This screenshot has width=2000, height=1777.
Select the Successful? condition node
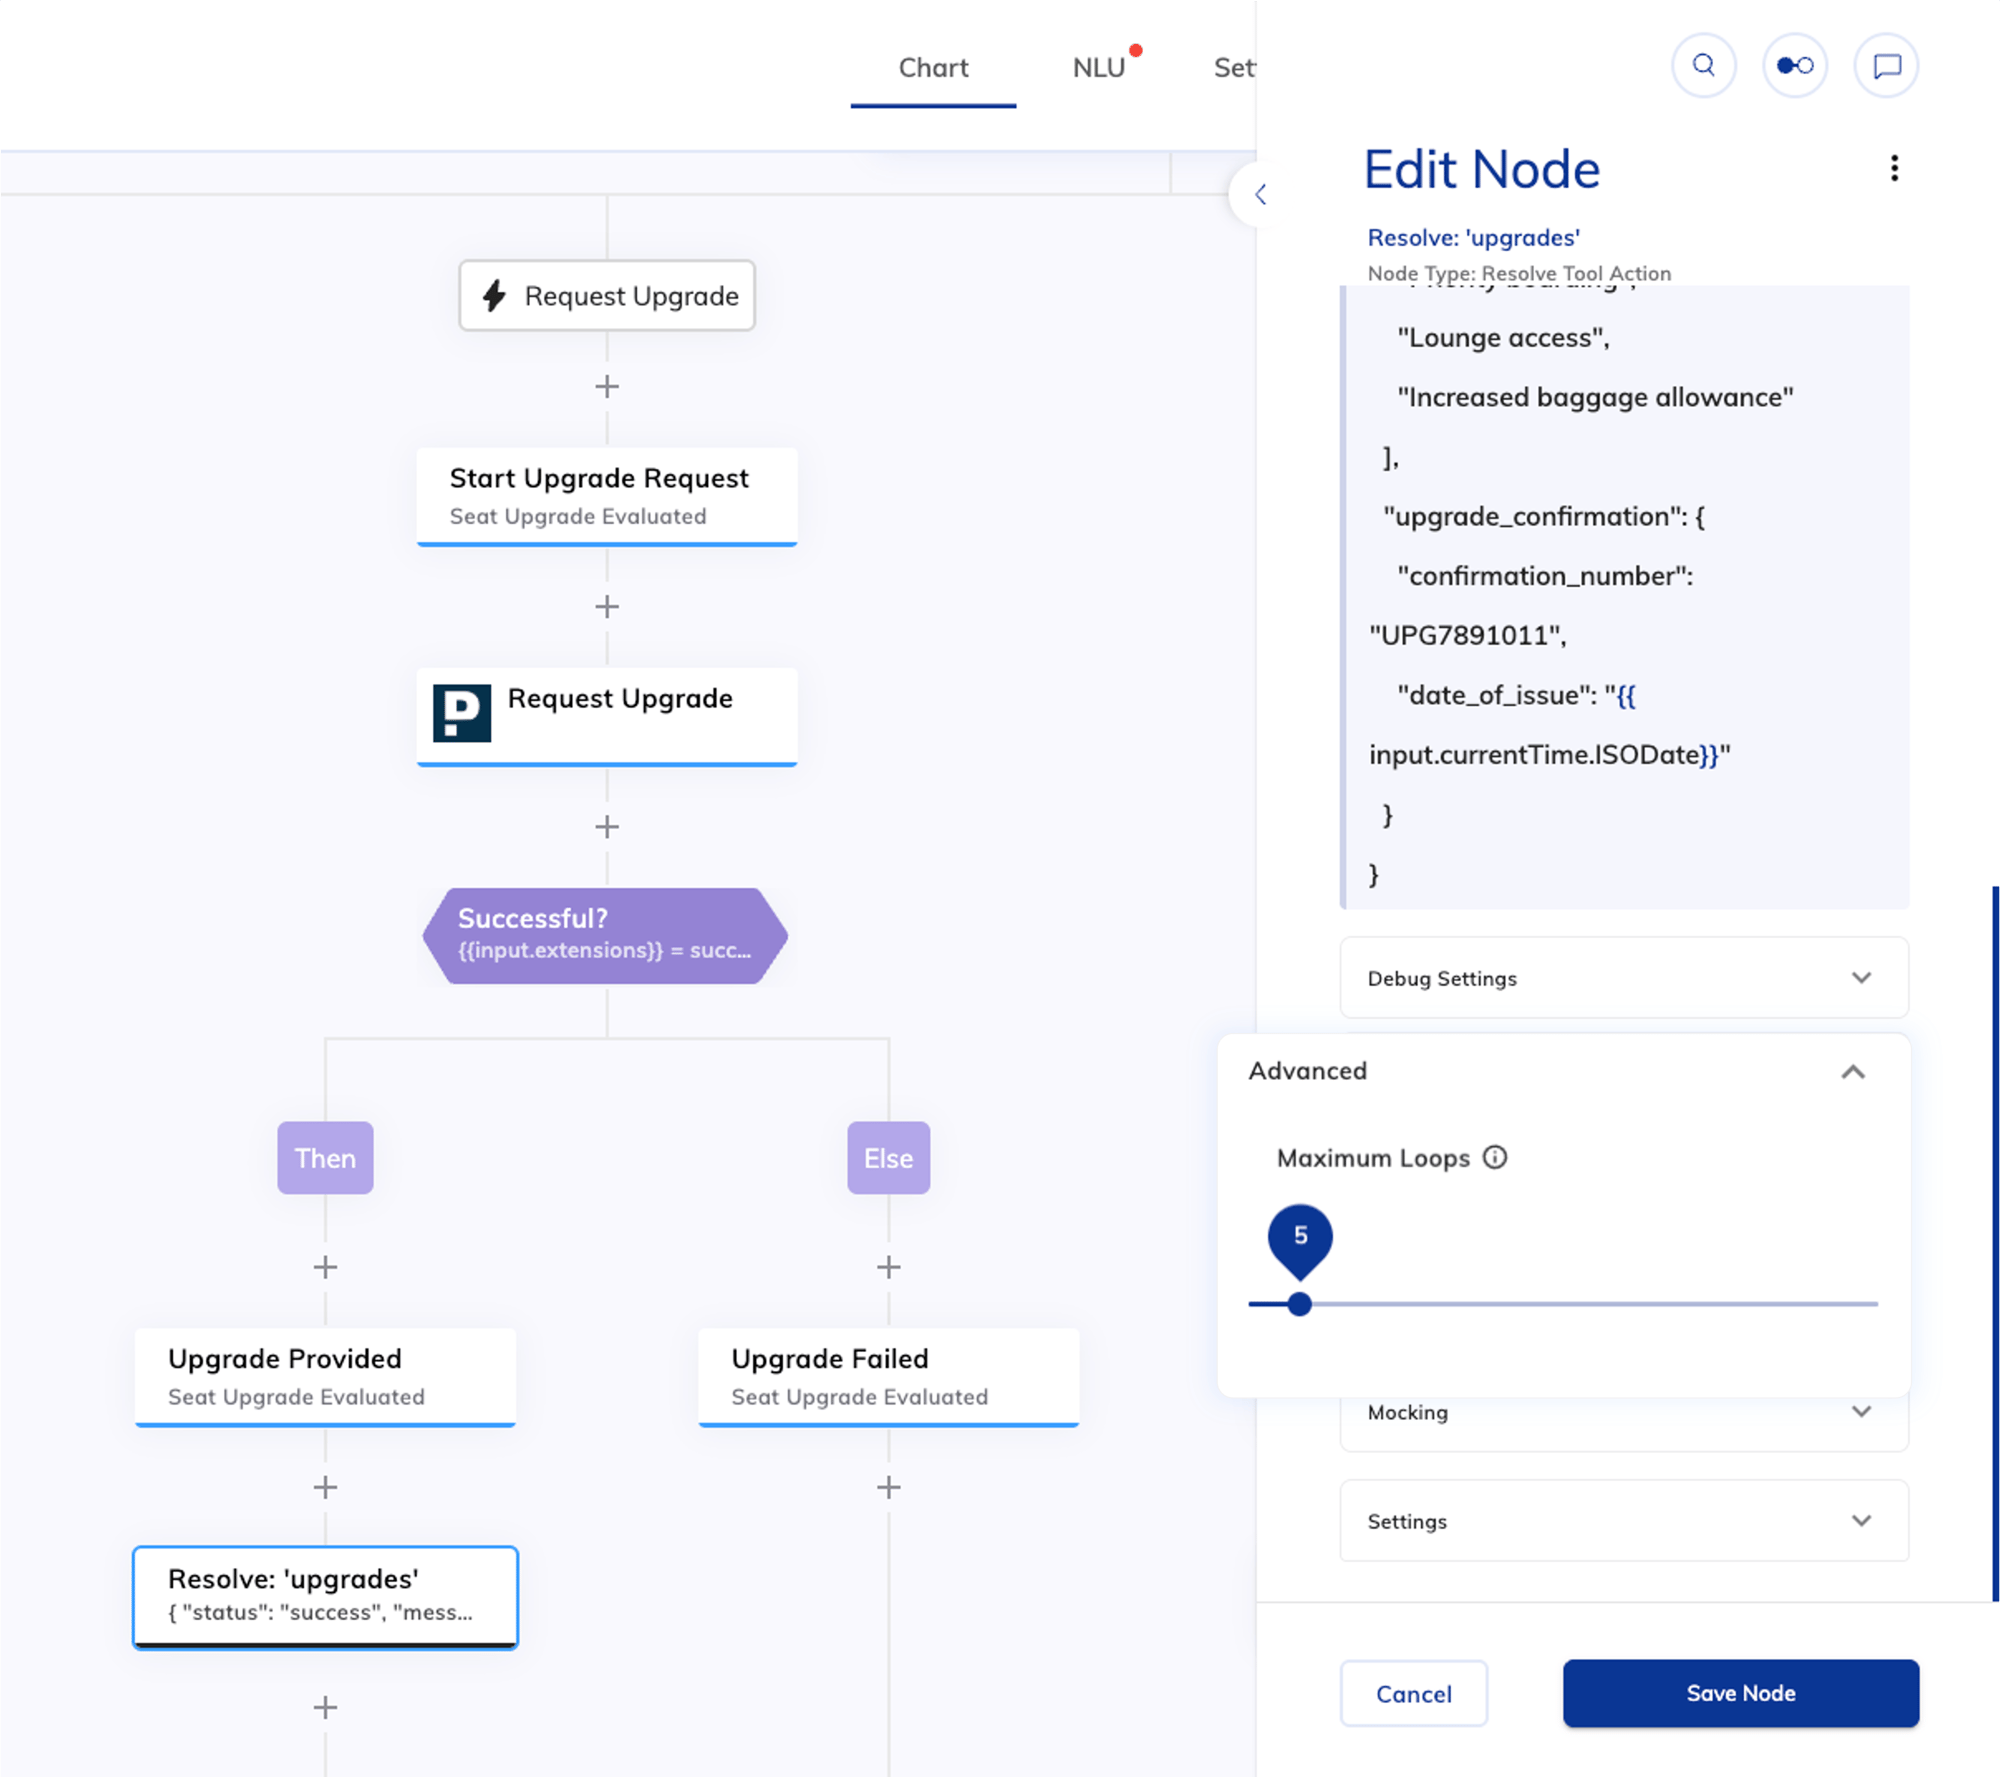tap(605, 935)
